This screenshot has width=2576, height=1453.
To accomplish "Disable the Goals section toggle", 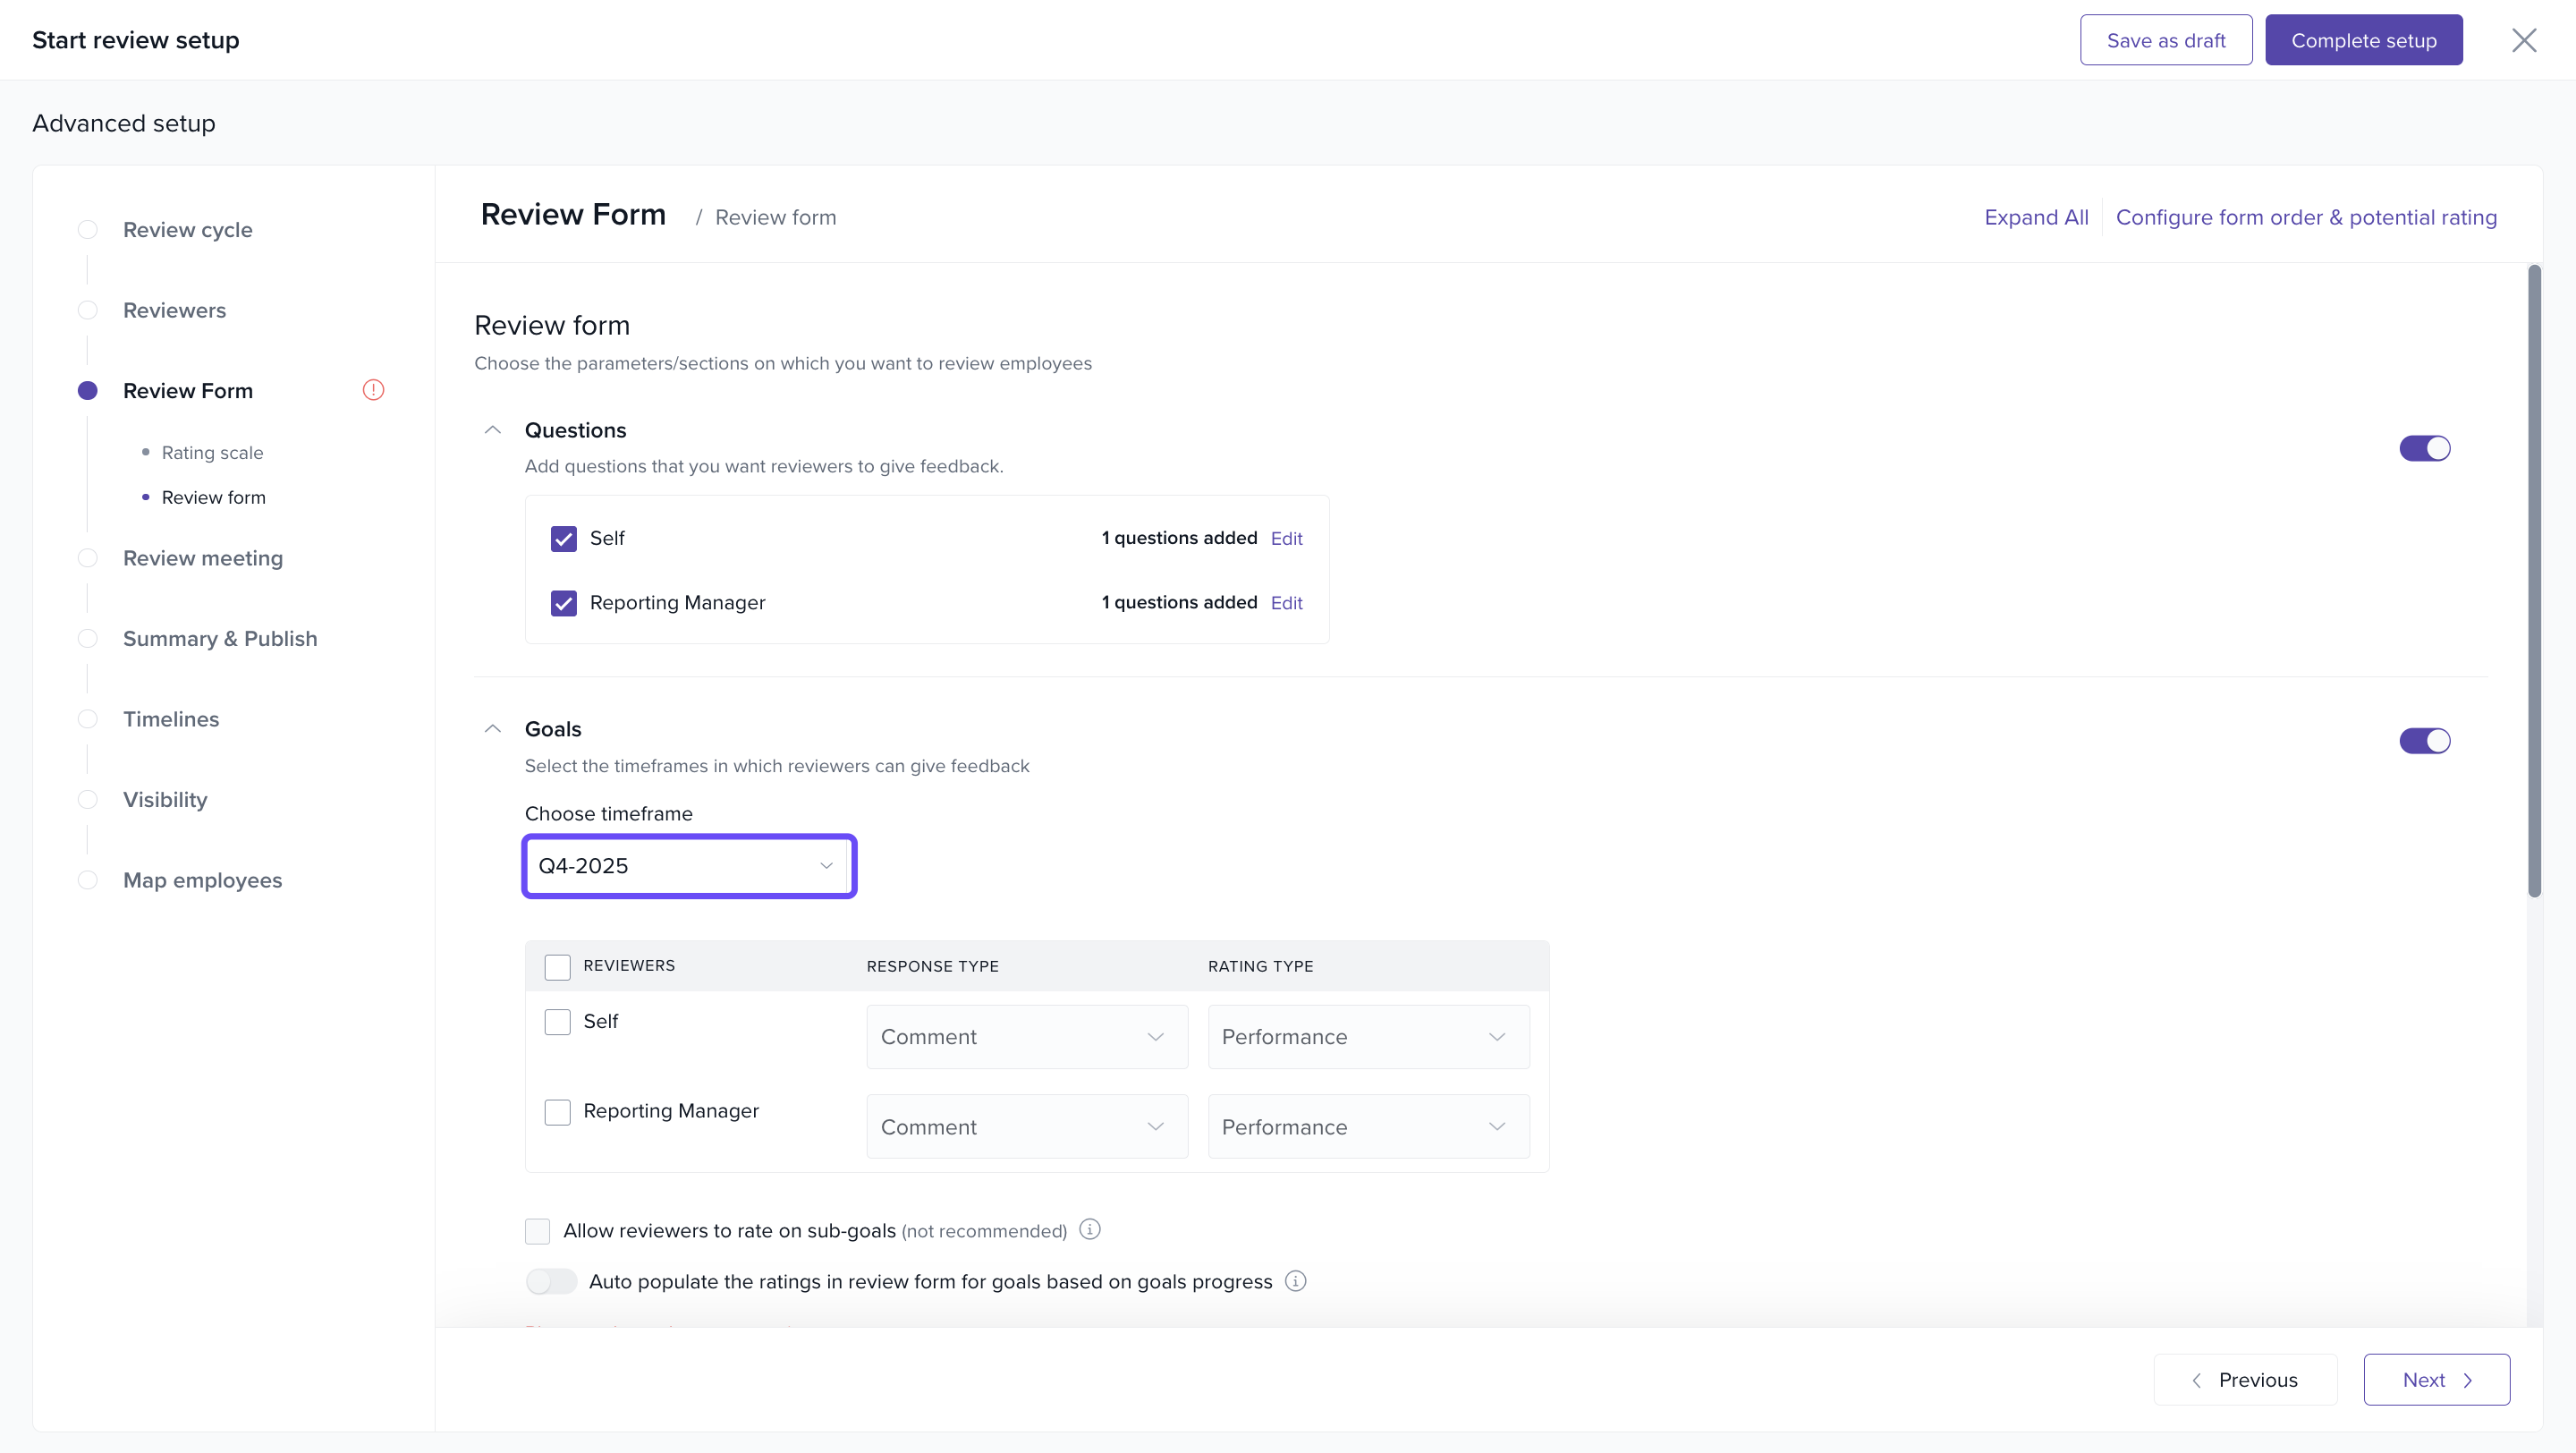I will coord(2424,741).
